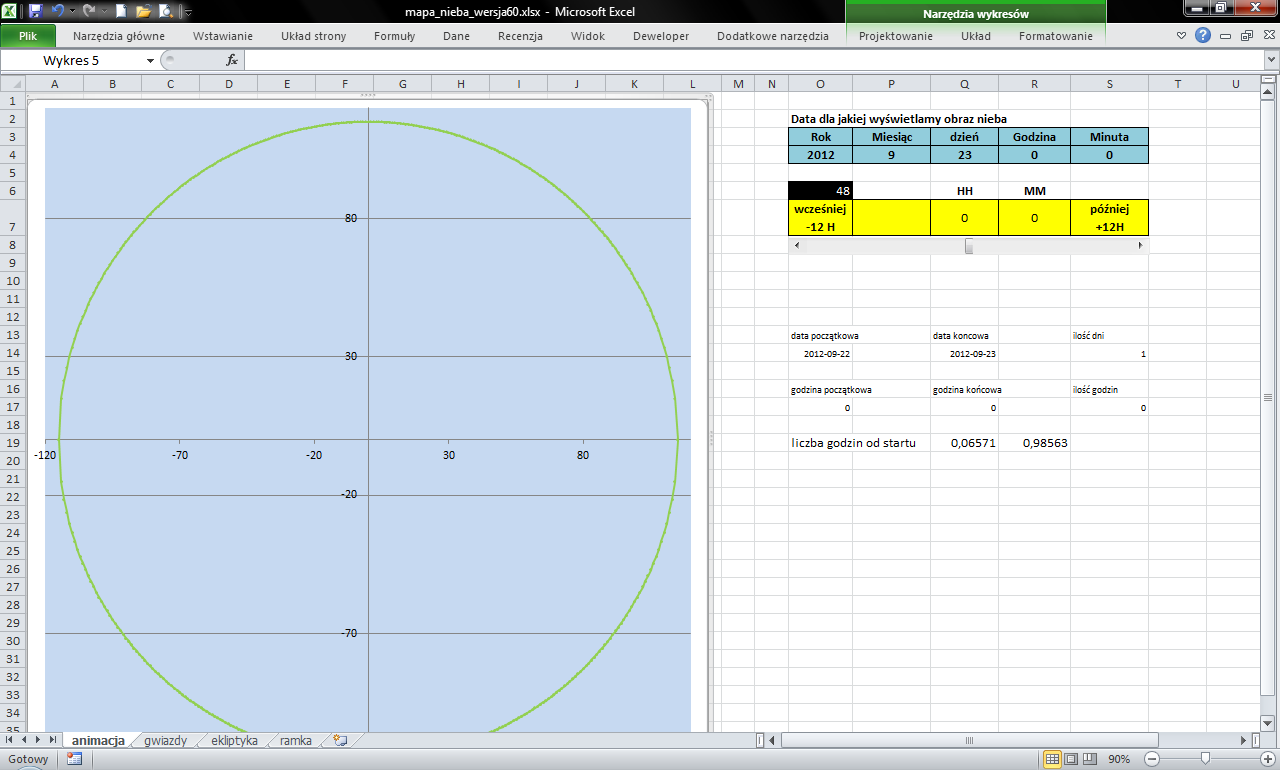
Task: Switch to Page Break Preview icon
Action: 1089,759
